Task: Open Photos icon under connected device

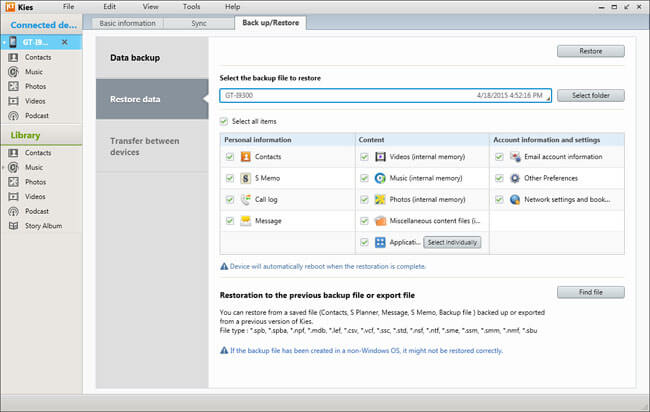Action: click(x=14, y=87)
